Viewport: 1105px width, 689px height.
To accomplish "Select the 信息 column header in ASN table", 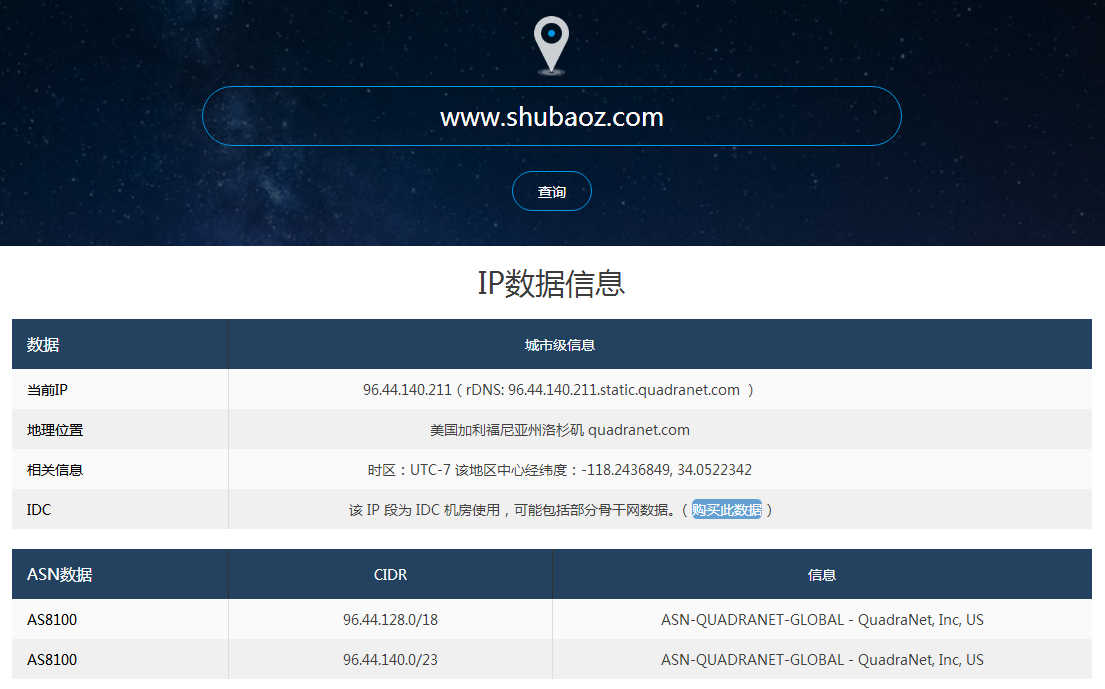I will pyautogui.click(x=822, y=575).
